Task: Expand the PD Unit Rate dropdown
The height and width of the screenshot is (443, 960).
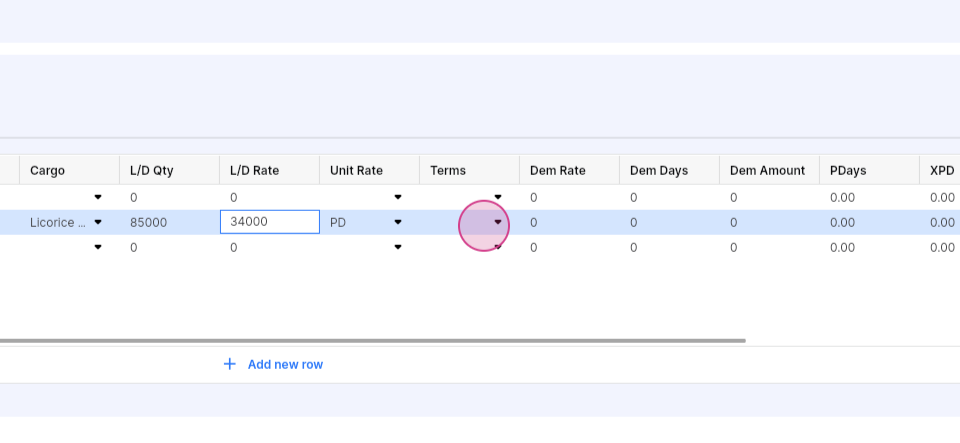Action: (x=398, y=222)
